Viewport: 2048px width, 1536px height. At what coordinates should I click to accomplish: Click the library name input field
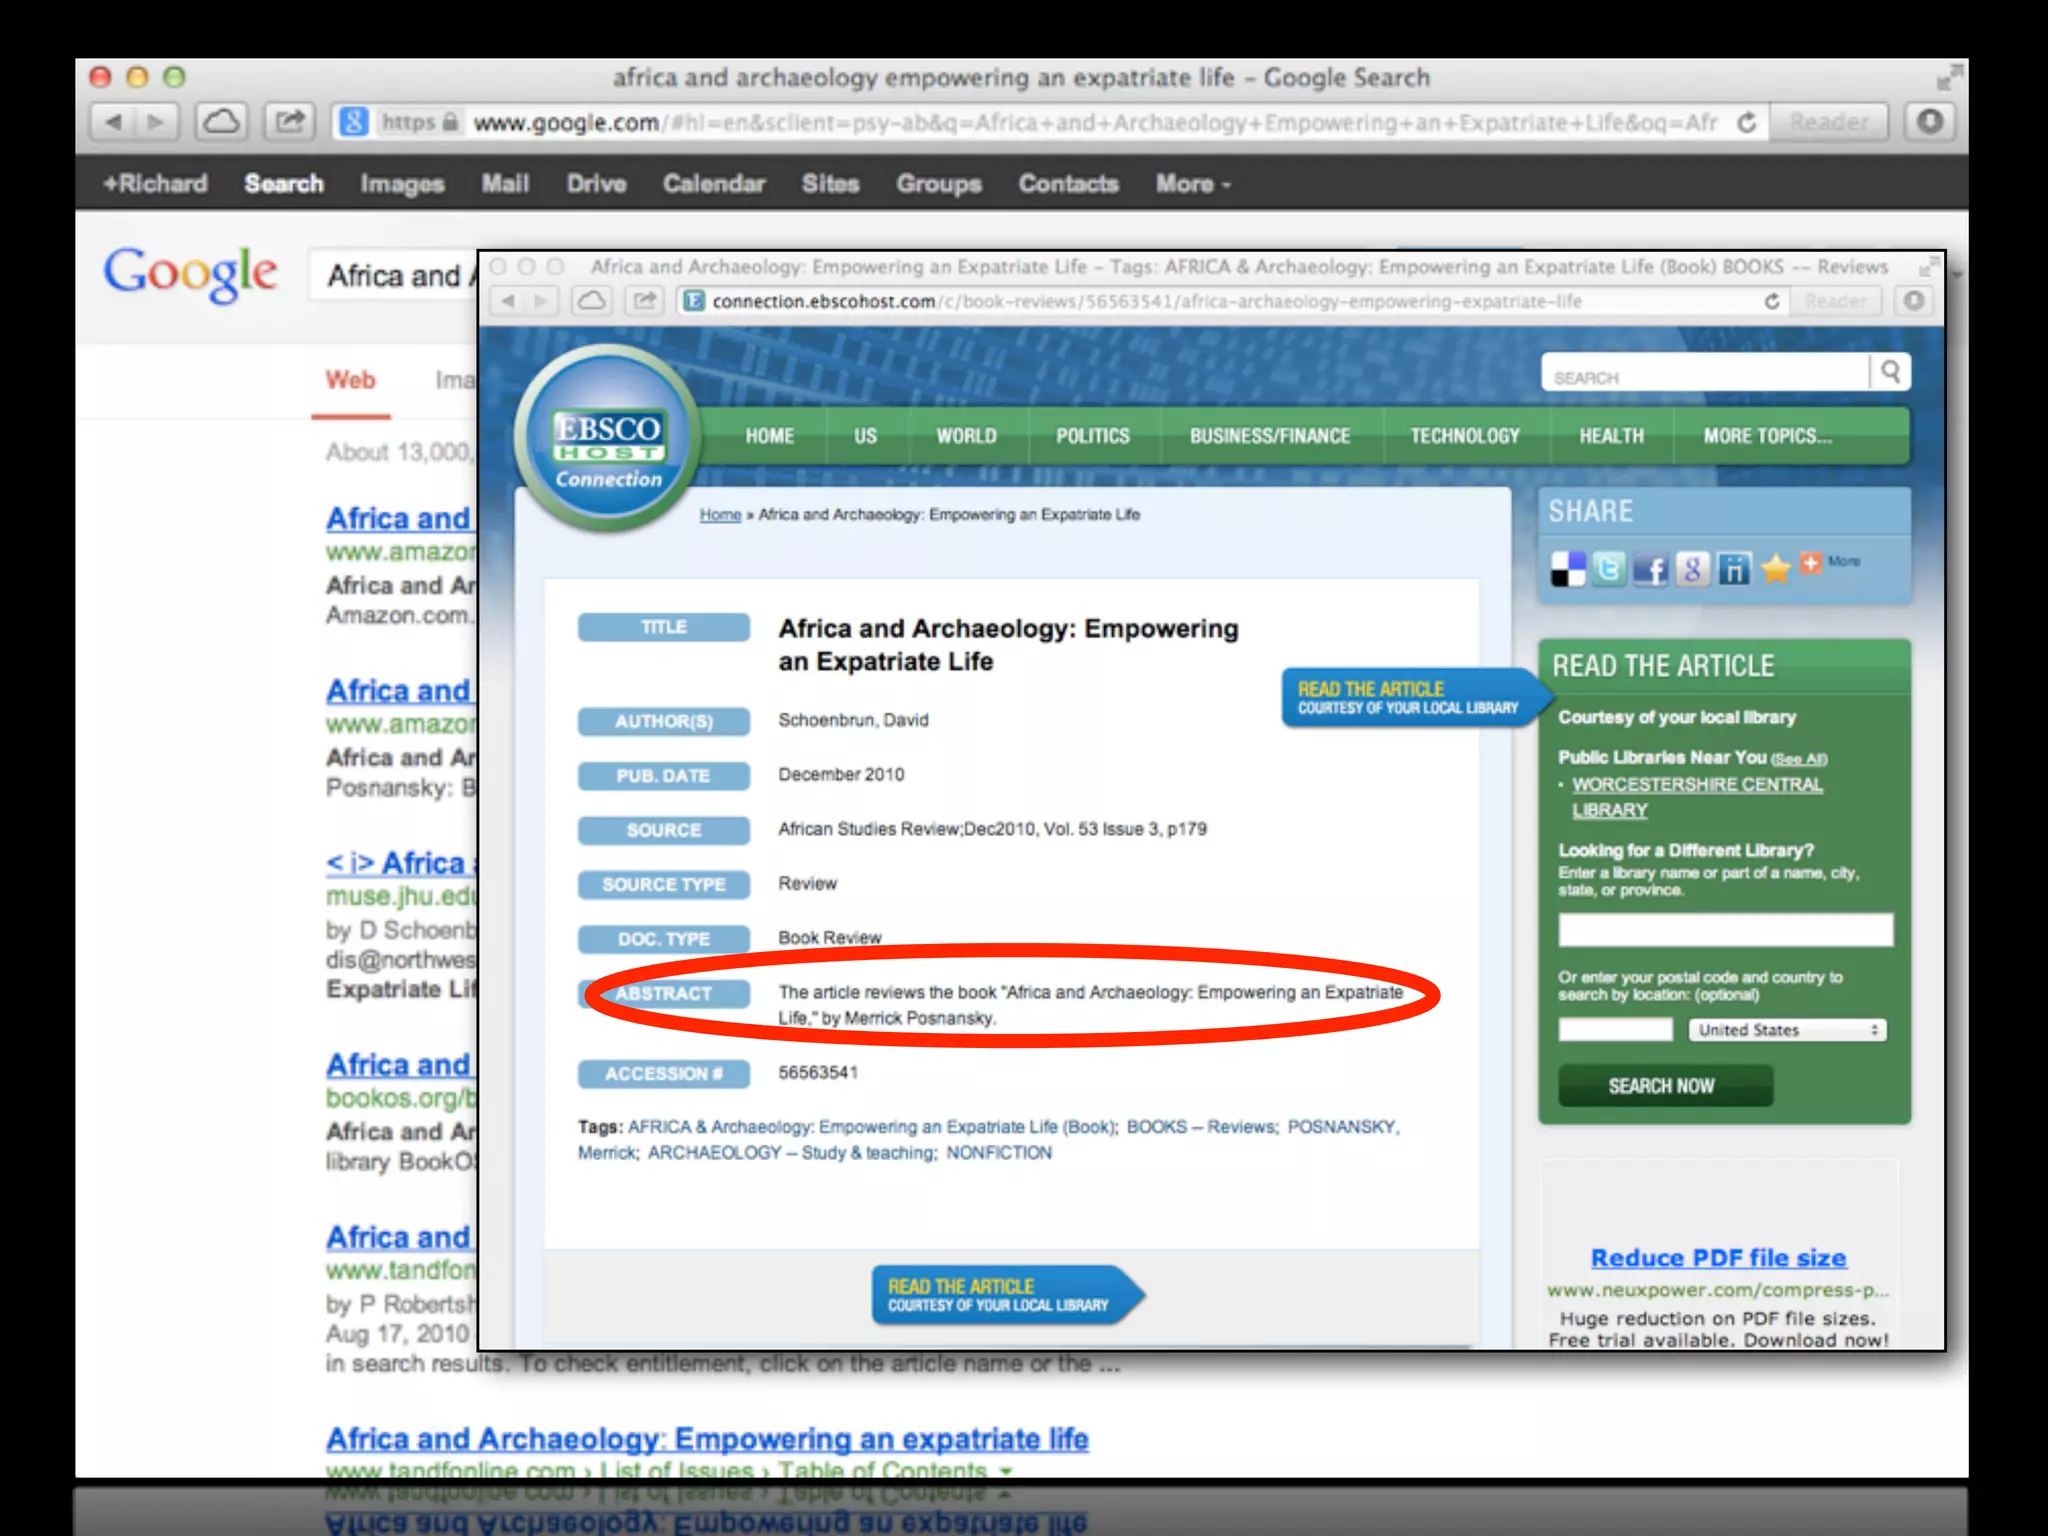(1724, 930)
